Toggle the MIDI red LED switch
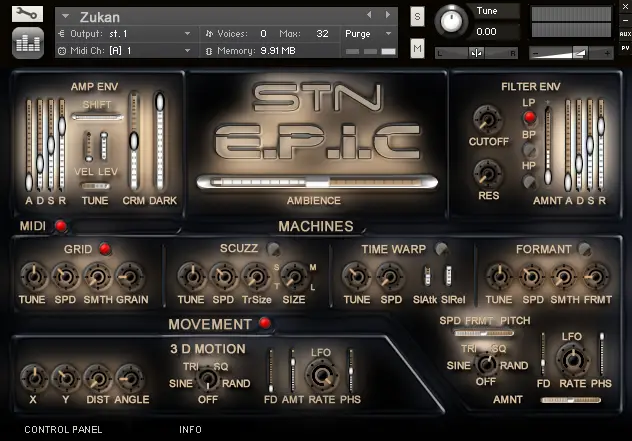Image resolution: width=632 pixels, height=441 pixels. (61, 226)
